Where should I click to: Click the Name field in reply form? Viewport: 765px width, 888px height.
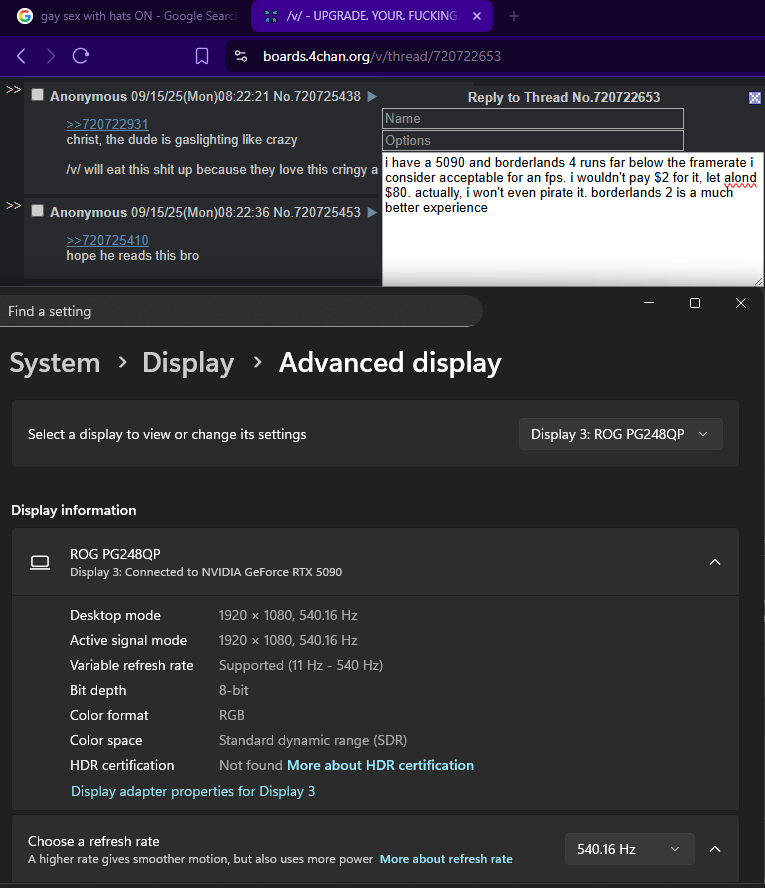[533, 118]
